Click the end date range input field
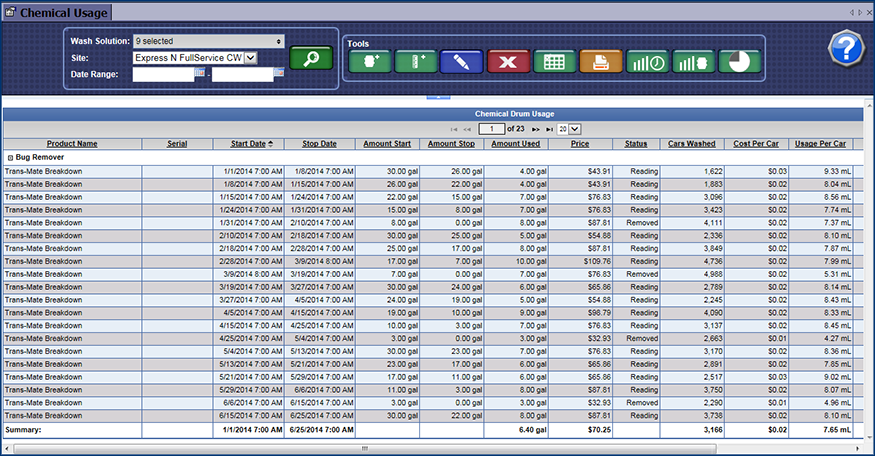Viewport: 875px width, 456px height. (242, 74)
